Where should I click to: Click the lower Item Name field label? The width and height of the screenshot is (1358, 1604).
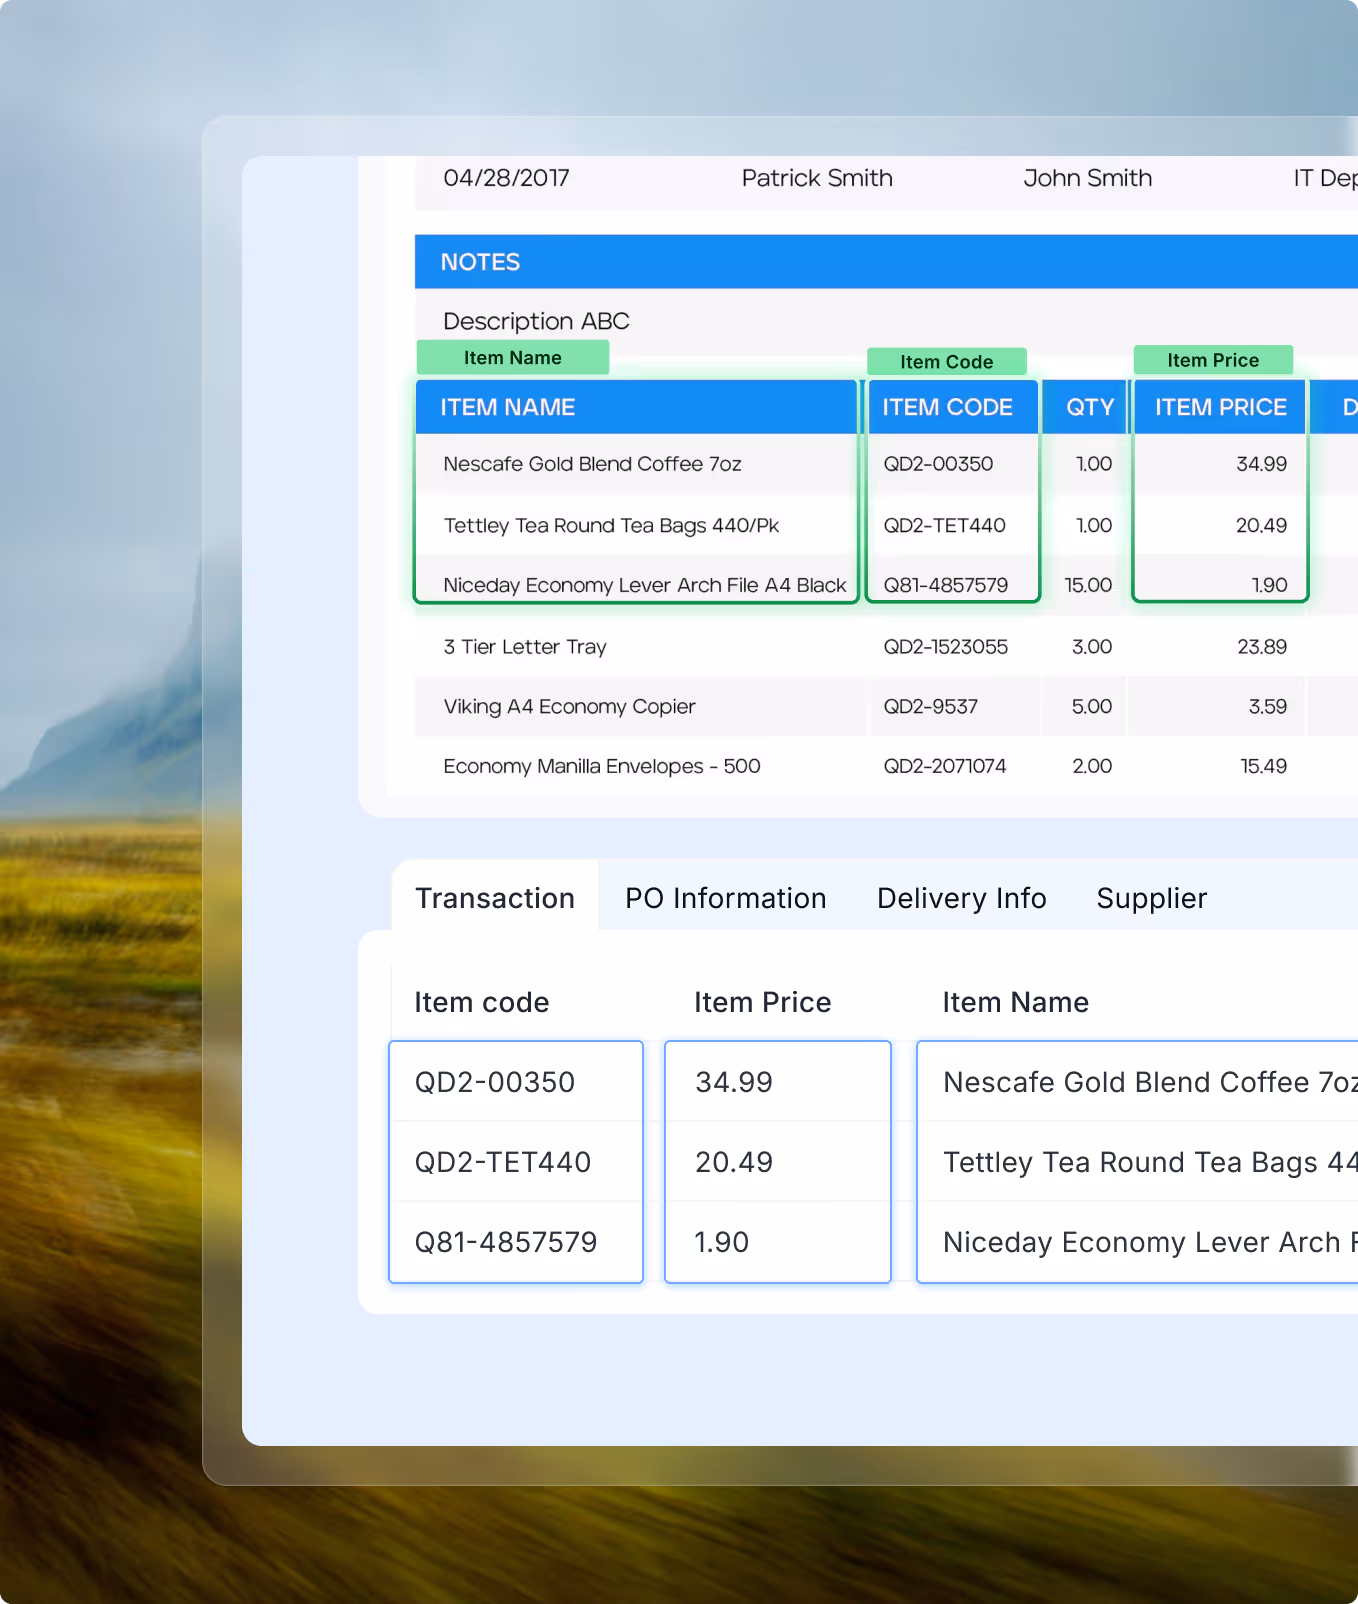(1015, 1002)
